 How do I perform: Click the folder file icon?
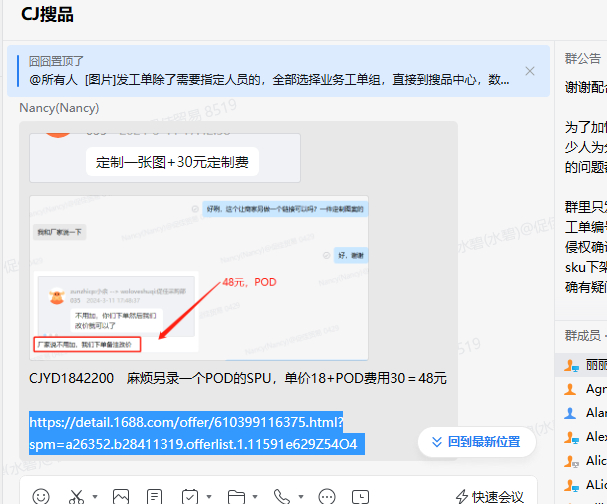pyautogui.click(x=236, y=496)
